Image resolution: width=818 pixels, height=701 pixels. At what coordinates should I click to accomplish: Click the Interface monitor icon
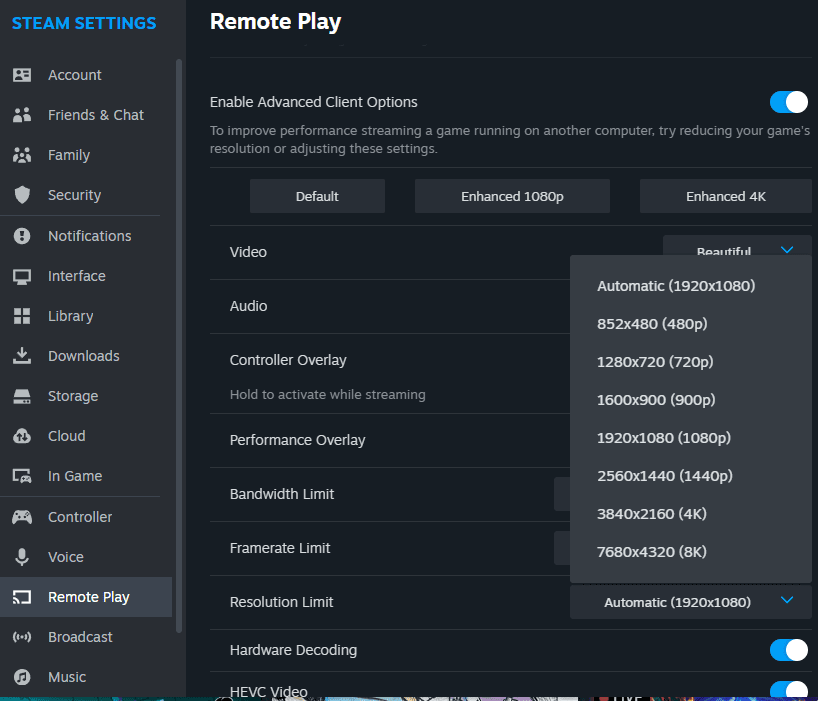point(22,276)
